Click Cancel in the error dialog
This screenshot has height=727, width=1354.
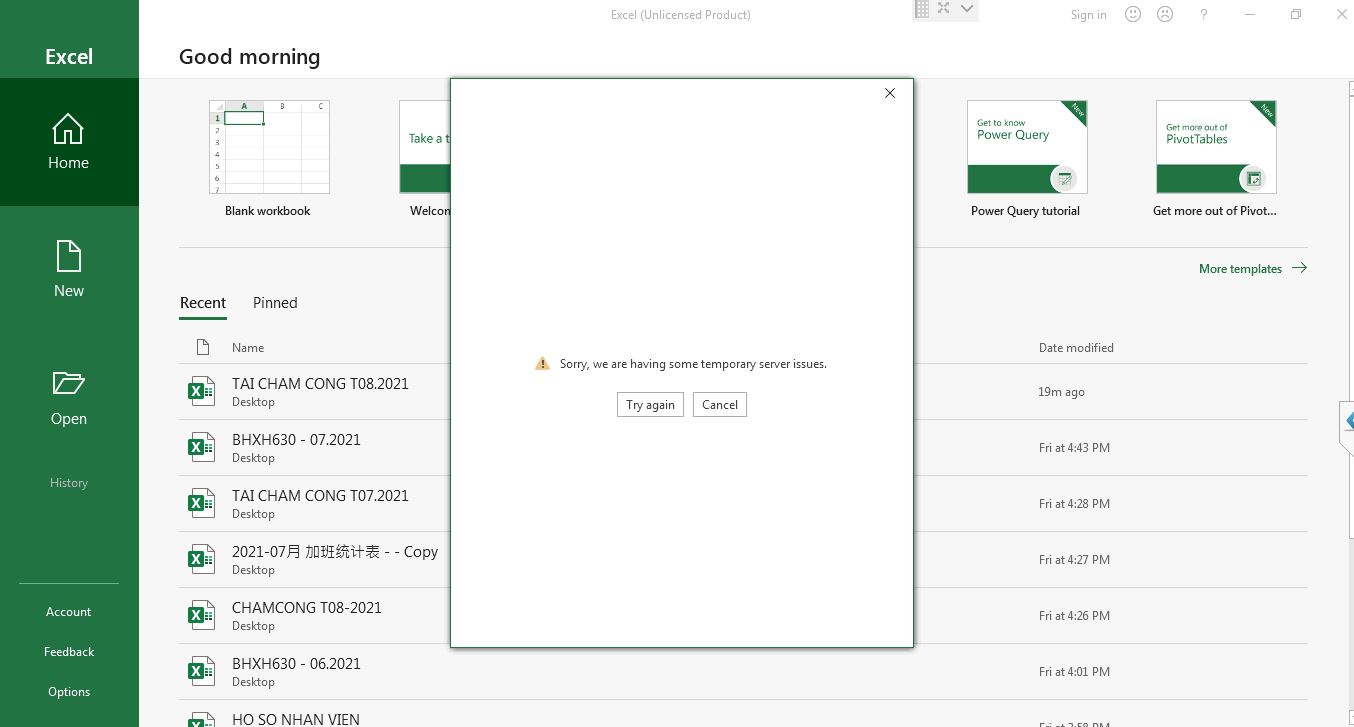tap(720, 405)
